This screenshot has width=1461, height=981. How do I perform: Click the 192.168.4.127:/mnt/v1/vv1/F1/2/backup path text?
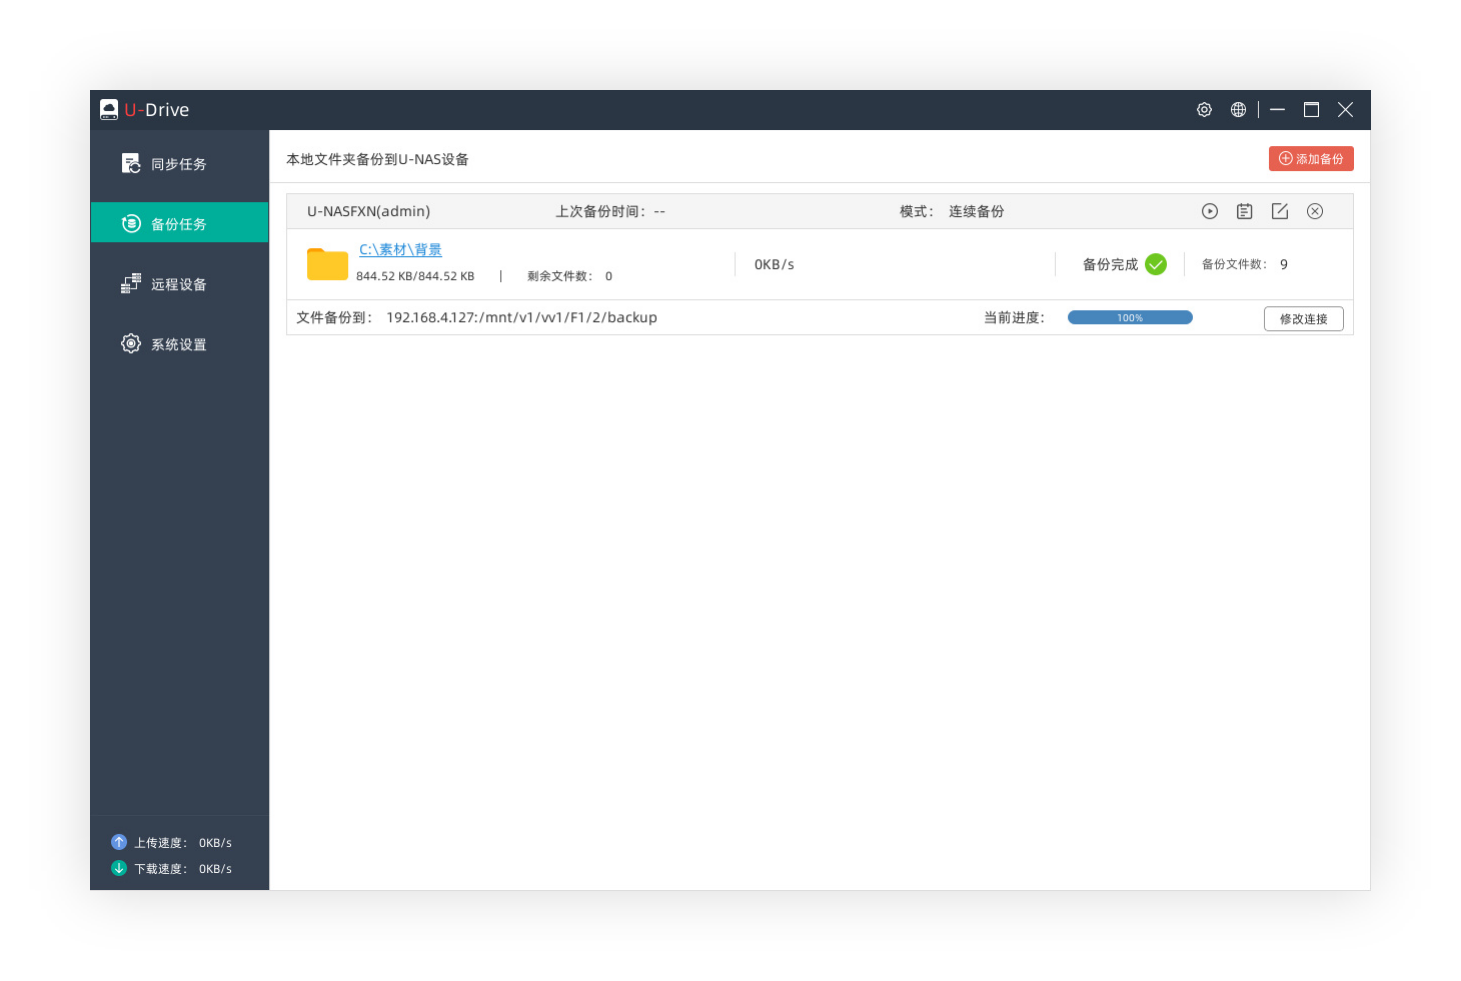[x=522, y=317]
